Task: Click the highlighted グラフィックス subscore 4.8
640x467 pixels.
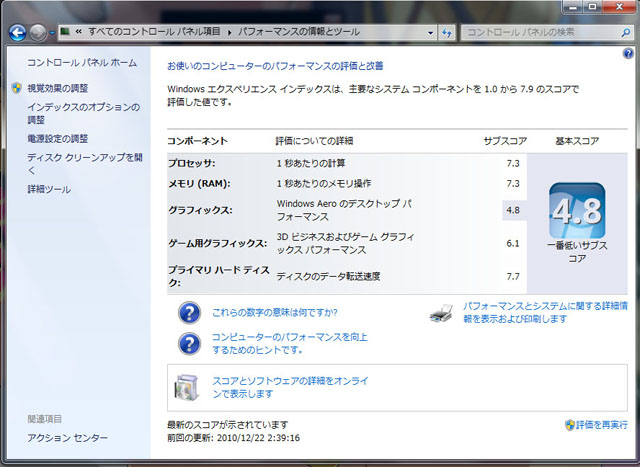Action: coord(513,210)
